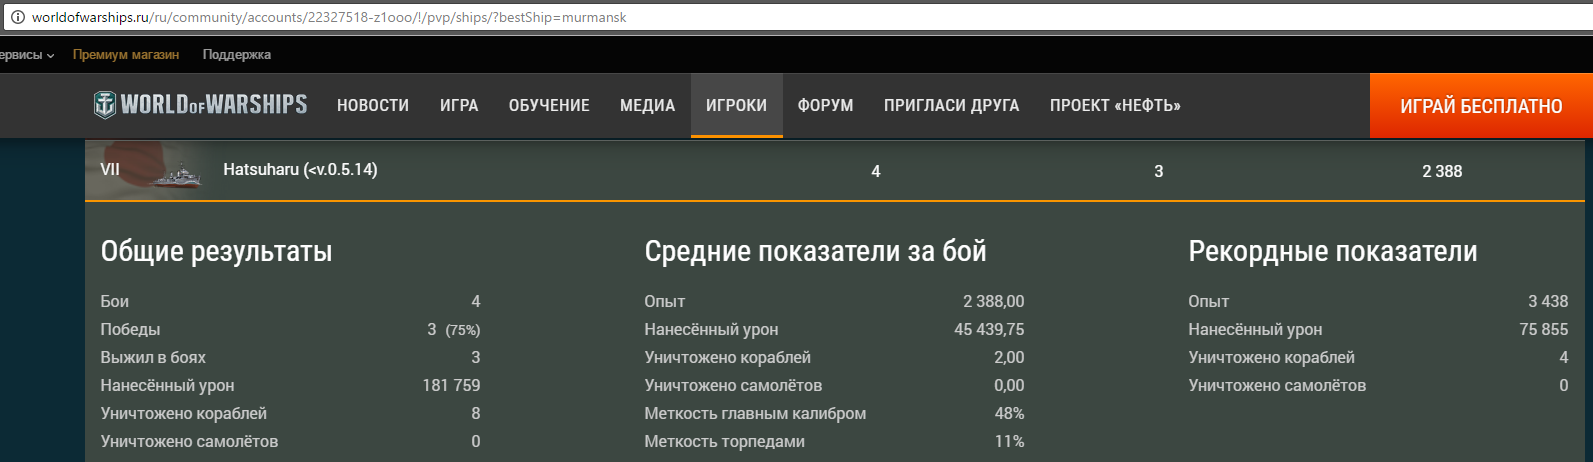The height and width of the screenshot is (462, 1593).
Task: Collapse the Hatsuharu (<v.0.5.14) row
Action: [835, 171]
